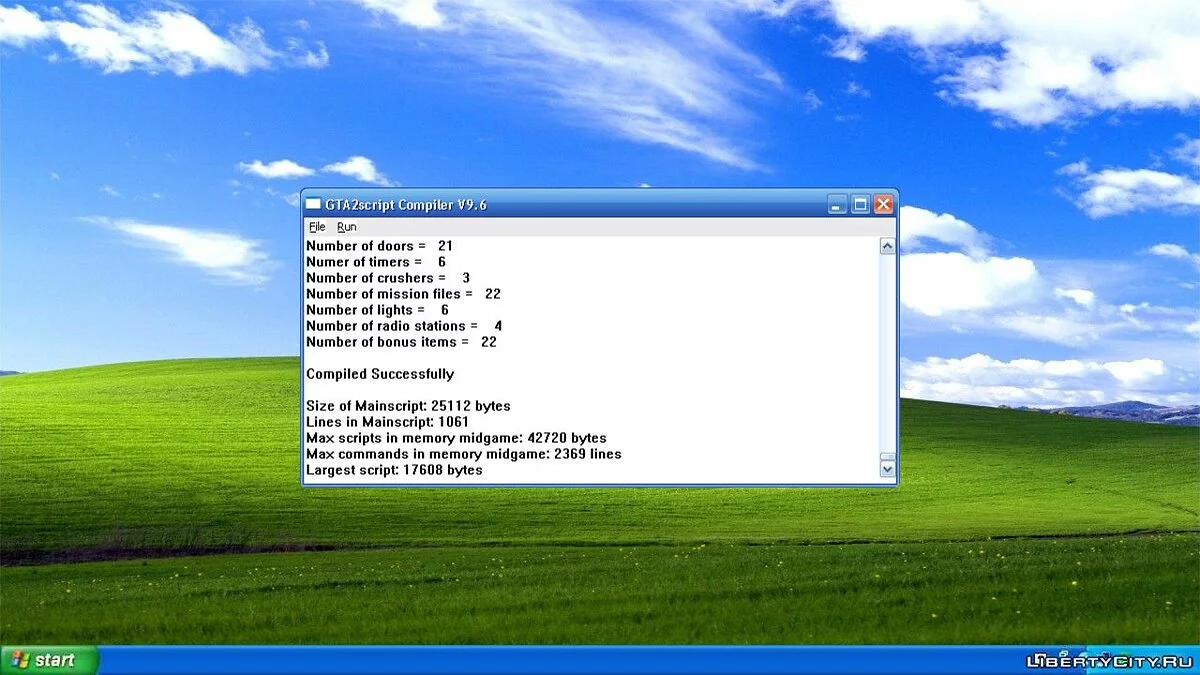Click the 'Size of Mainscript' output line

point(408,406)
